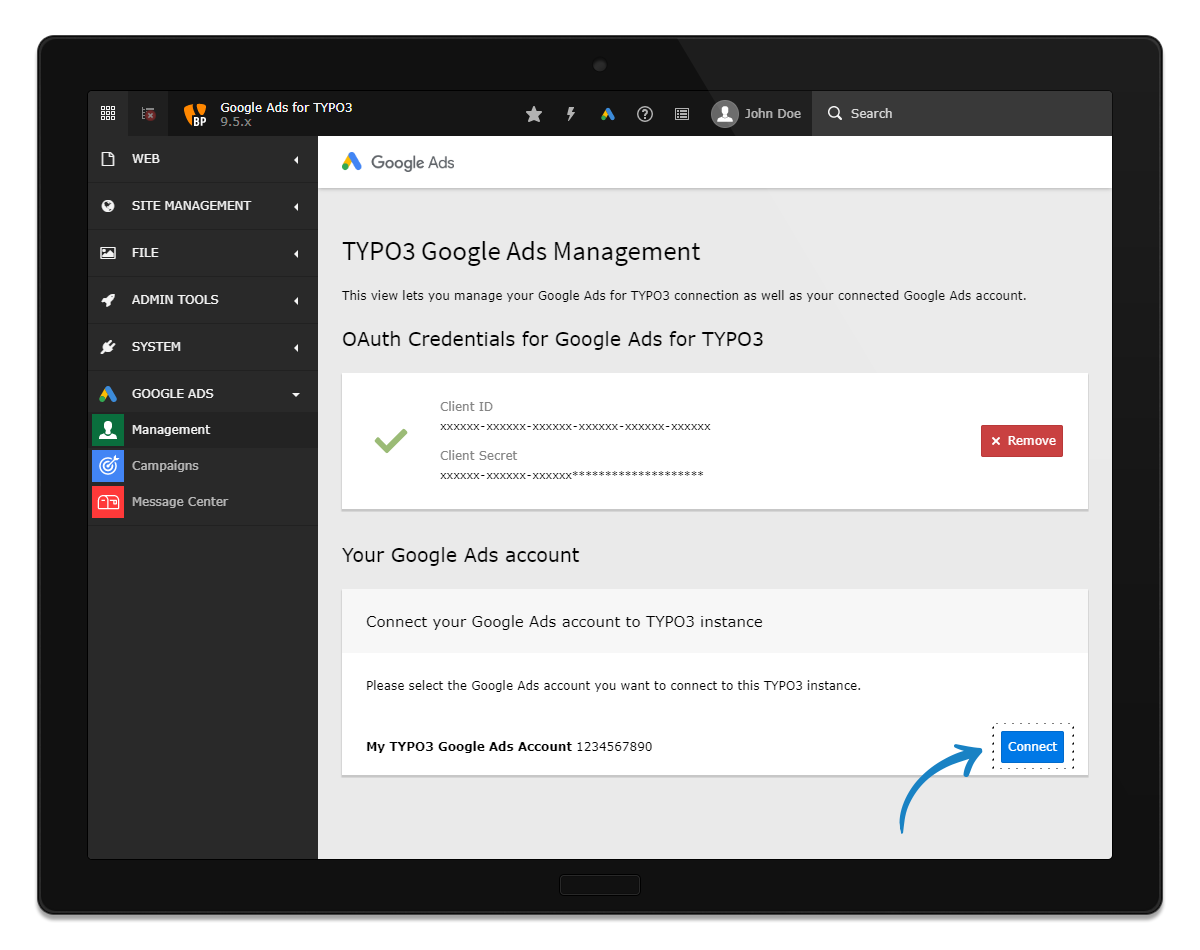
Task: Click the Admin Tools rocket icon
Action: click(108, 300)
